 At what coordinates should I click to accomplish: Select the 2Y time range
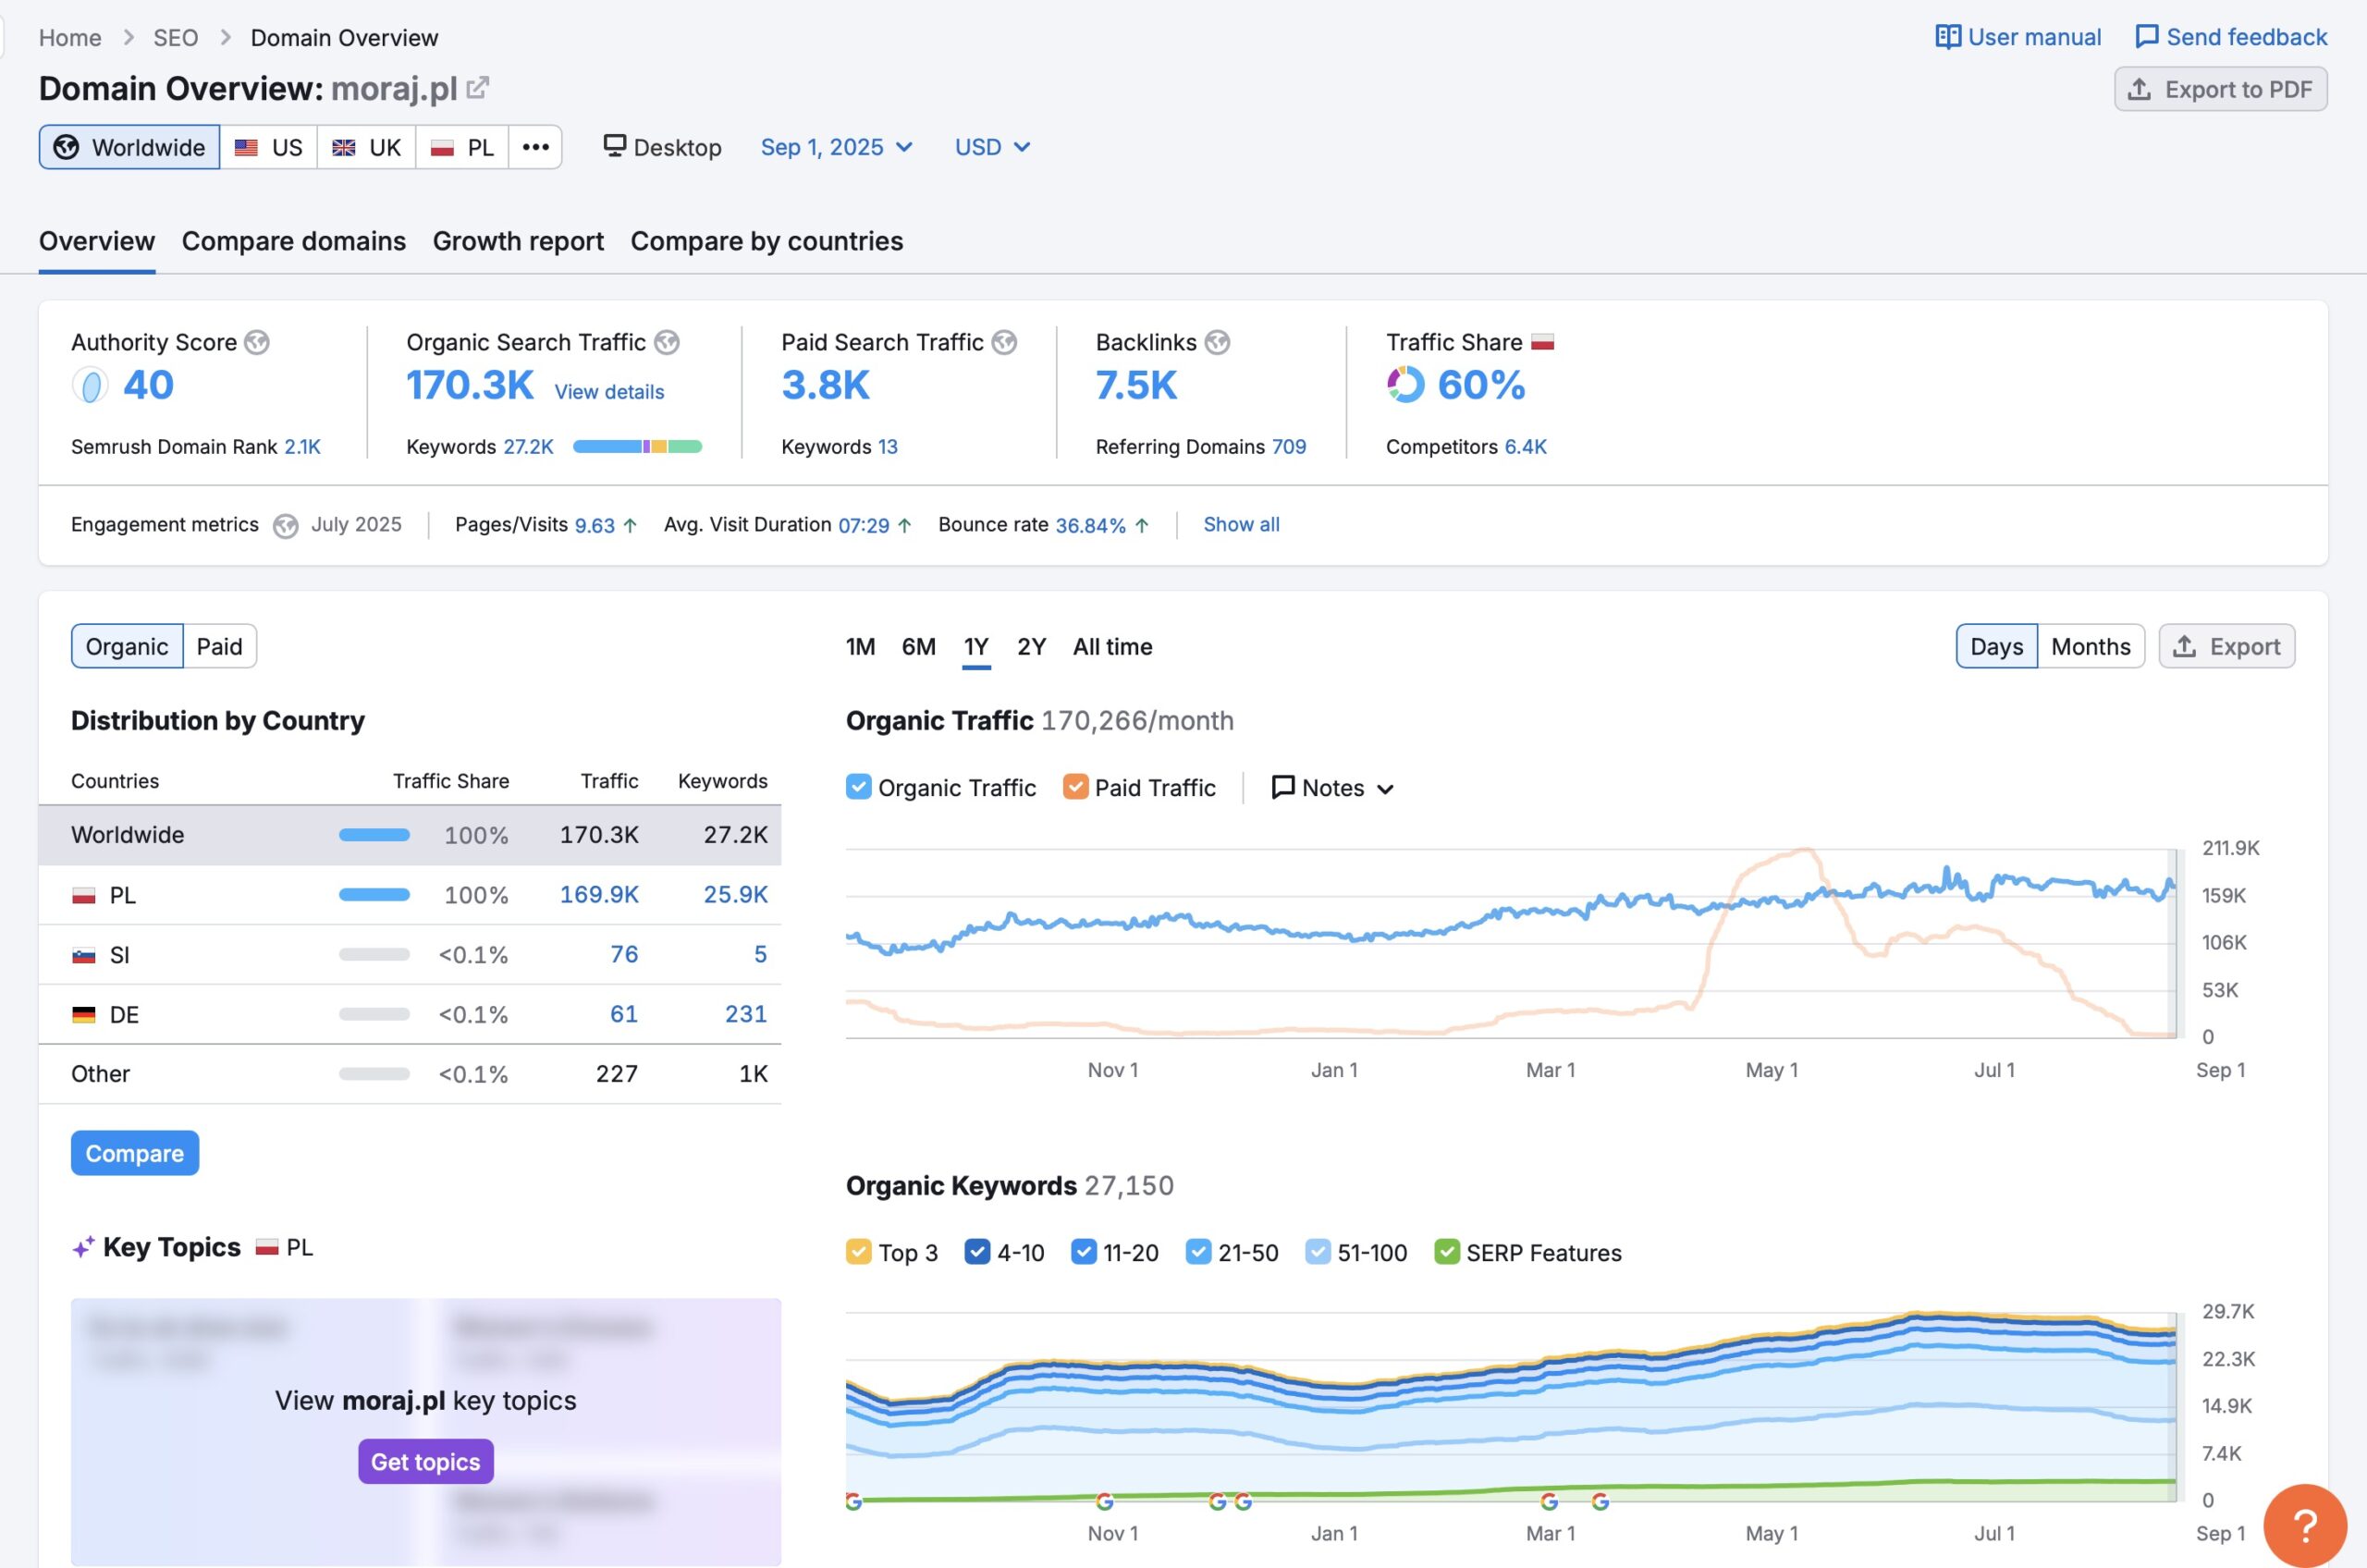[1031, 647]
